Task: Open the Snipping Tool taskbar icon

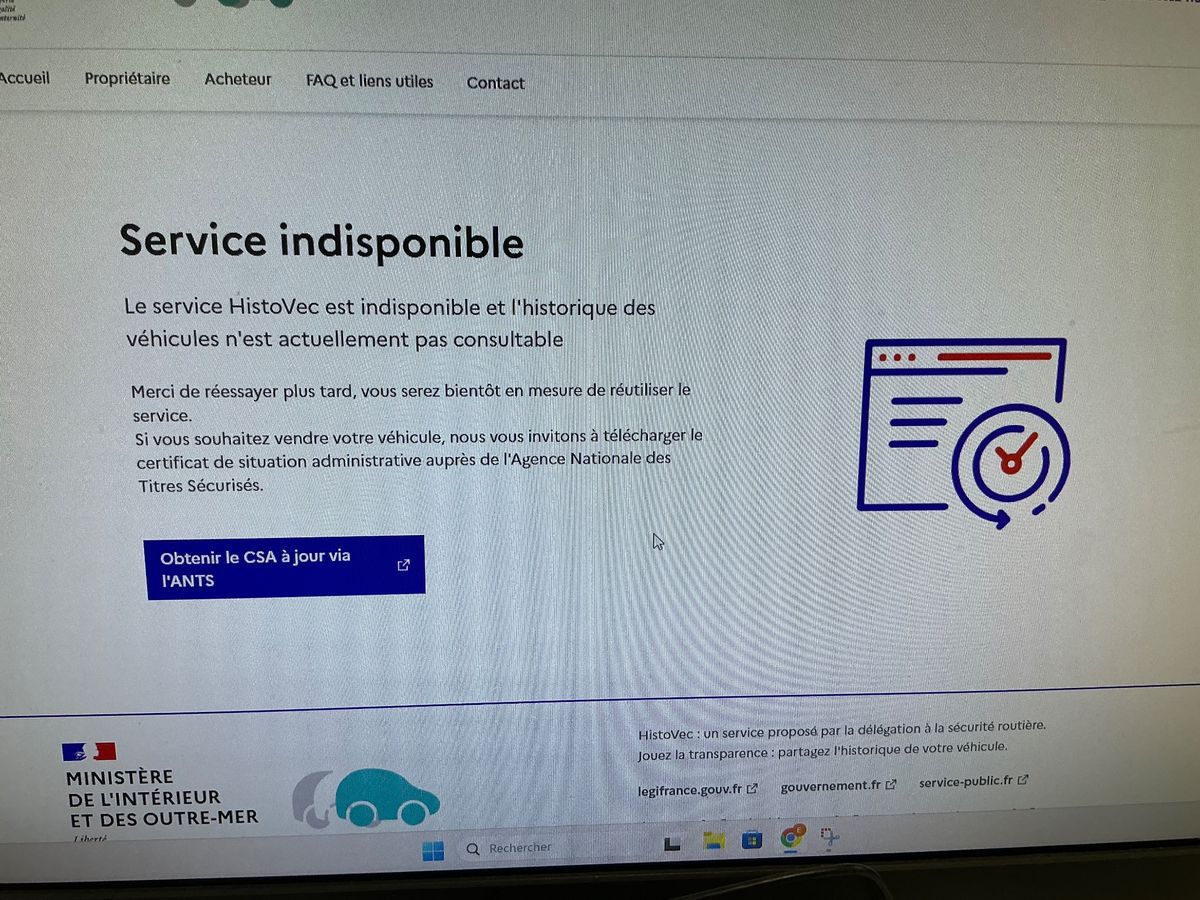Action: pos(830,837)
